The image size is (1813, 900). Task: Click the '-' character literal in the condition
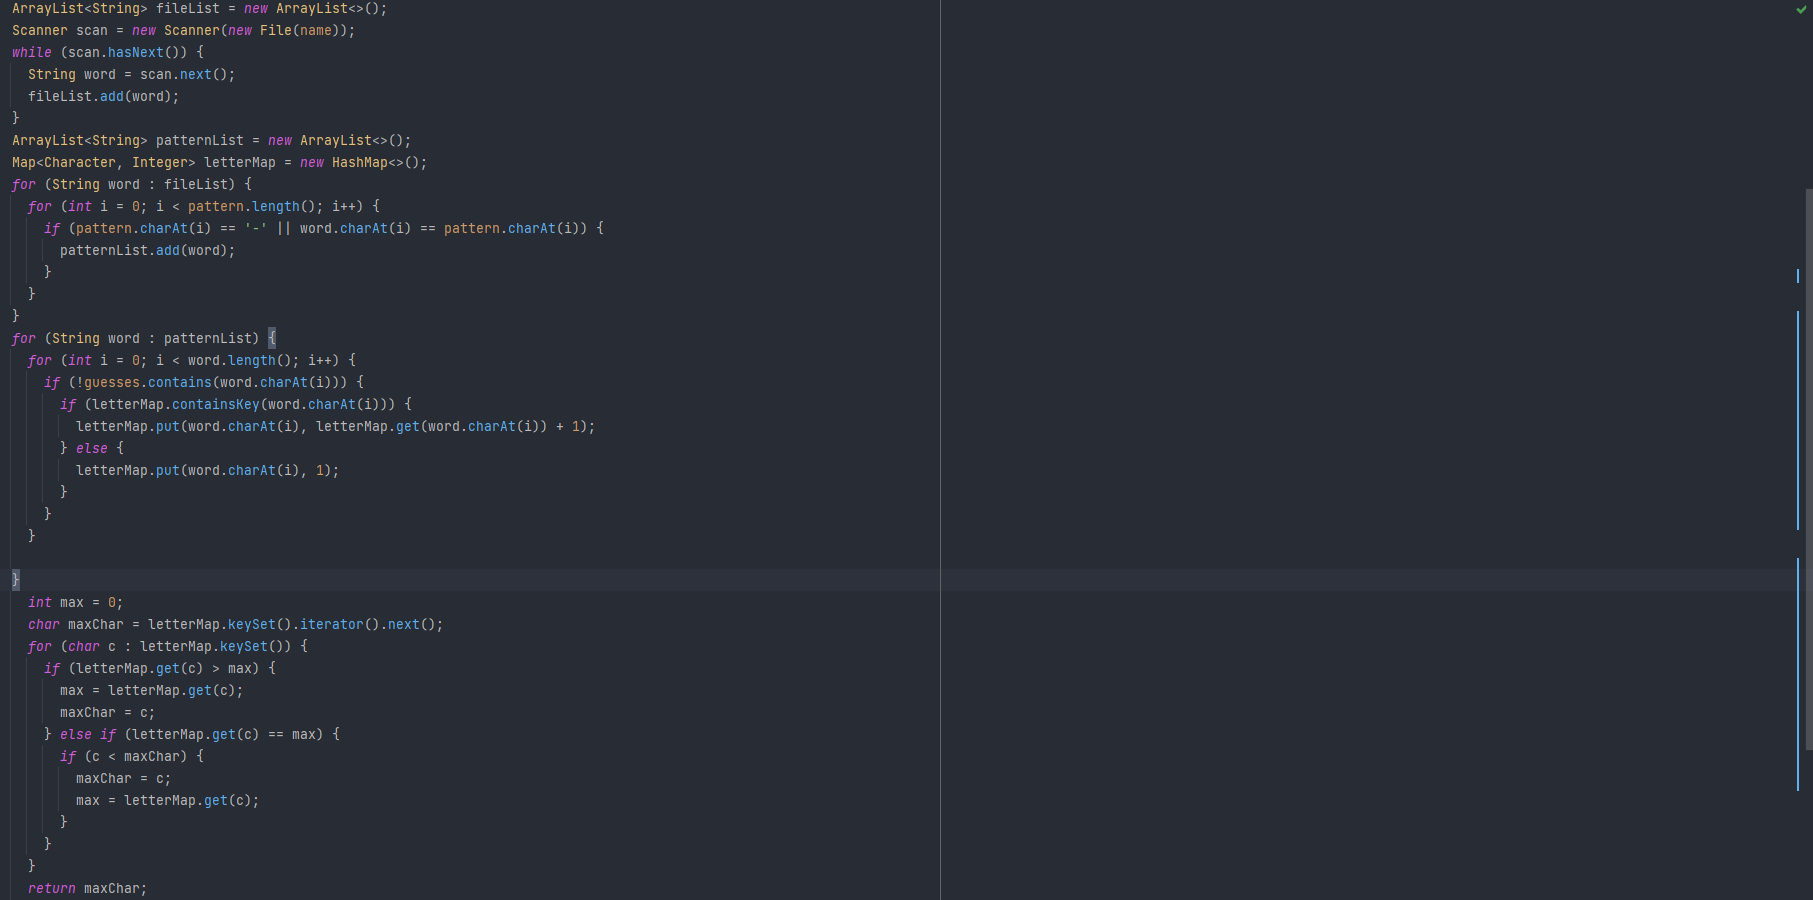point(256,229)
